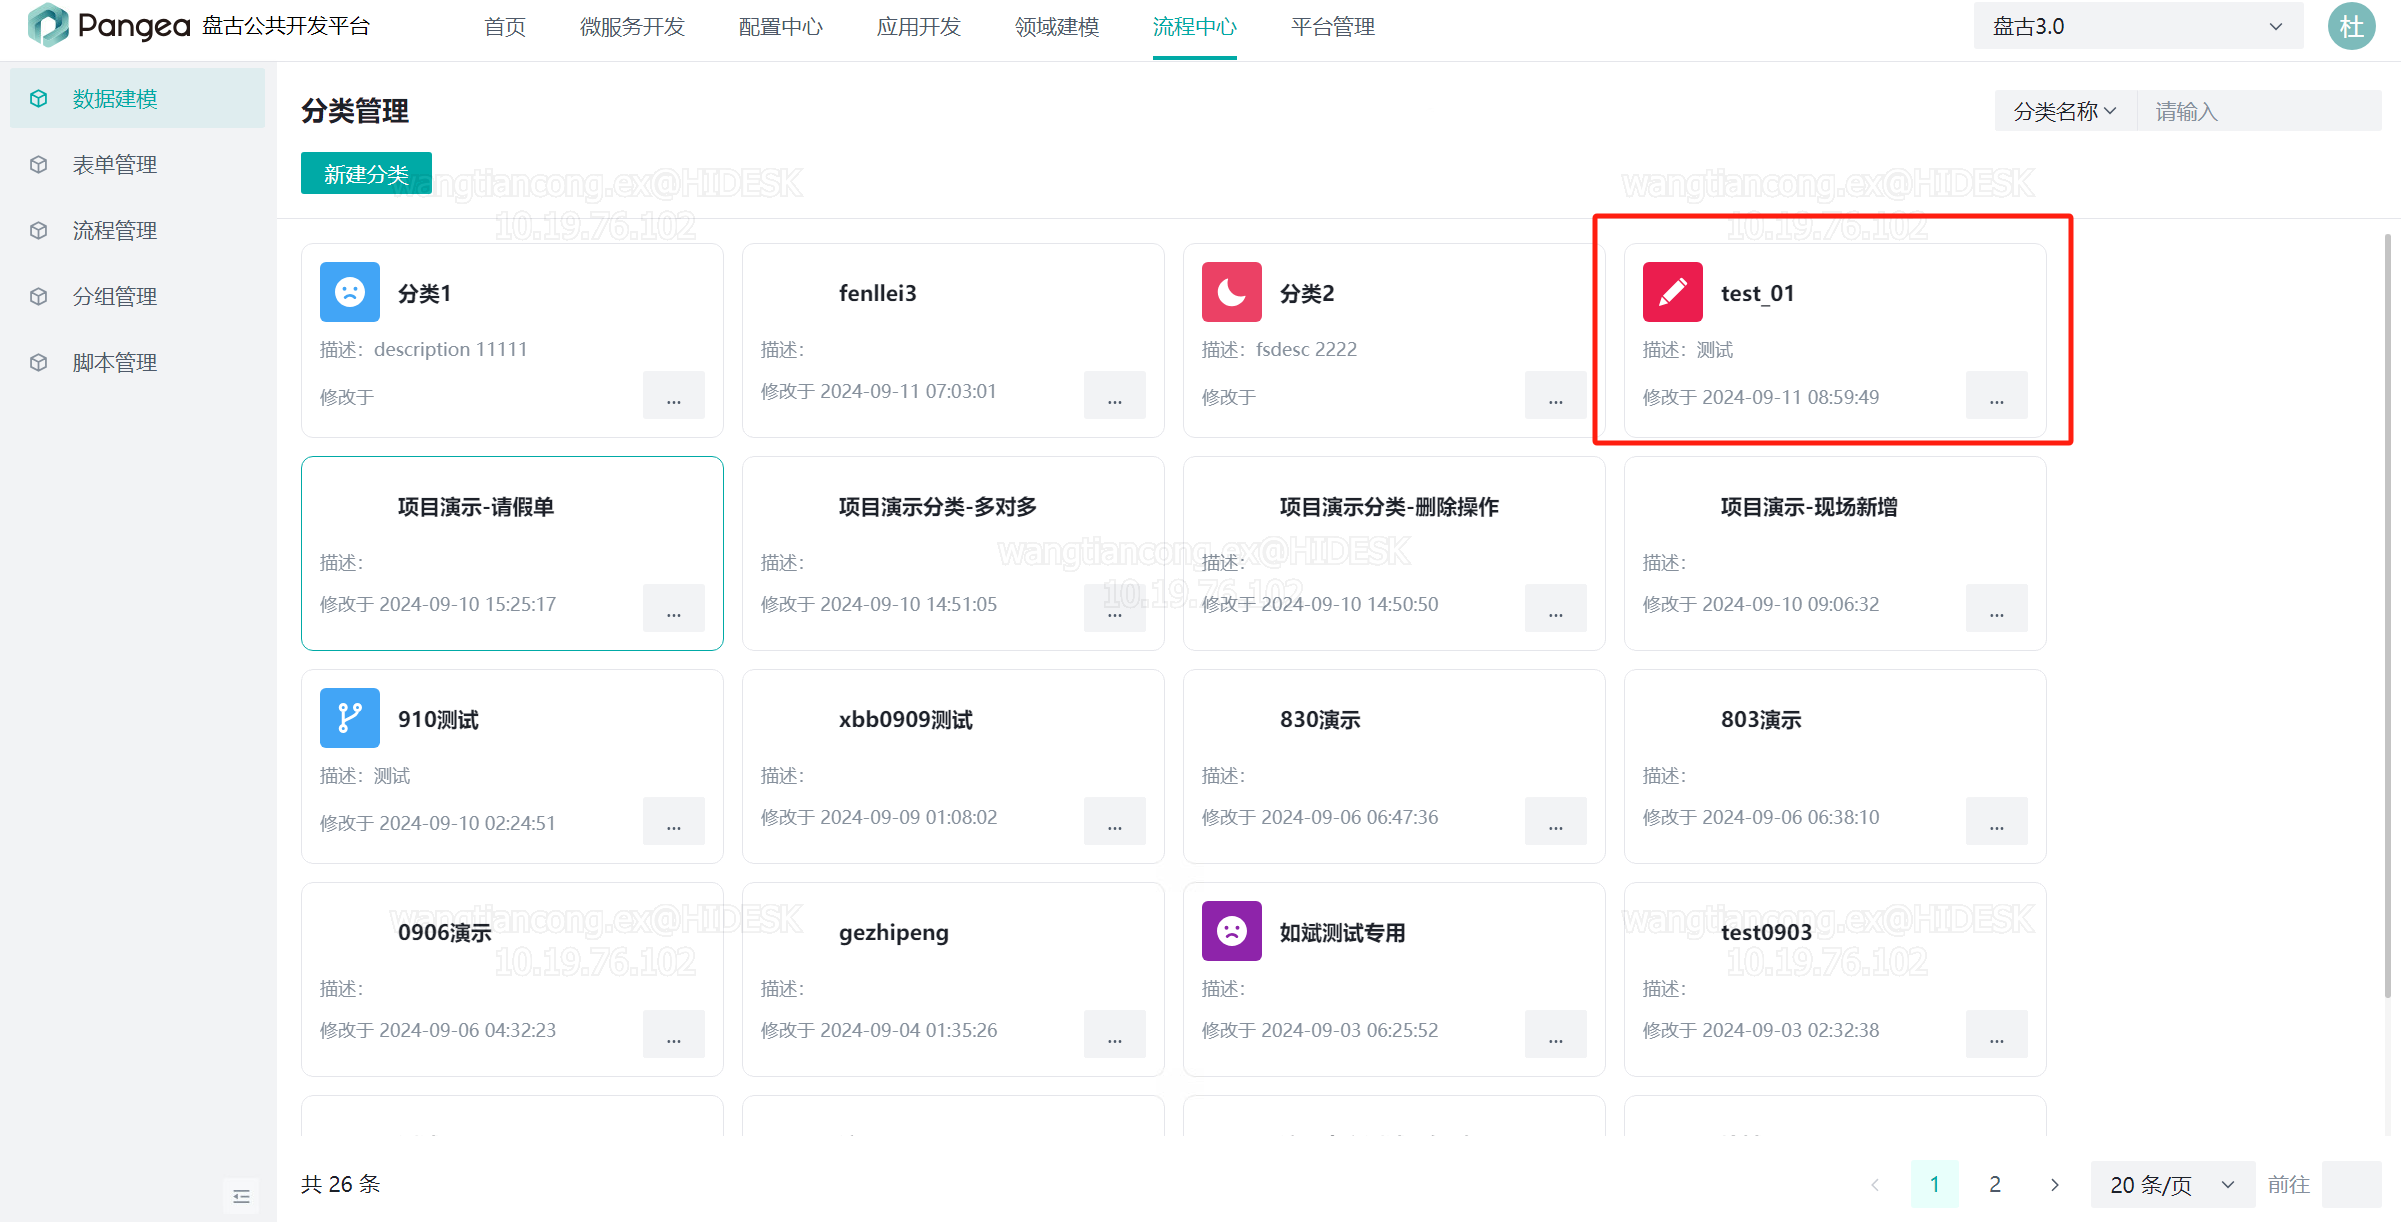The width and height of the screenshot is (2401, 1222).
Task: Open the more menu on 项目演示-请假单 card
Action: 674,608
